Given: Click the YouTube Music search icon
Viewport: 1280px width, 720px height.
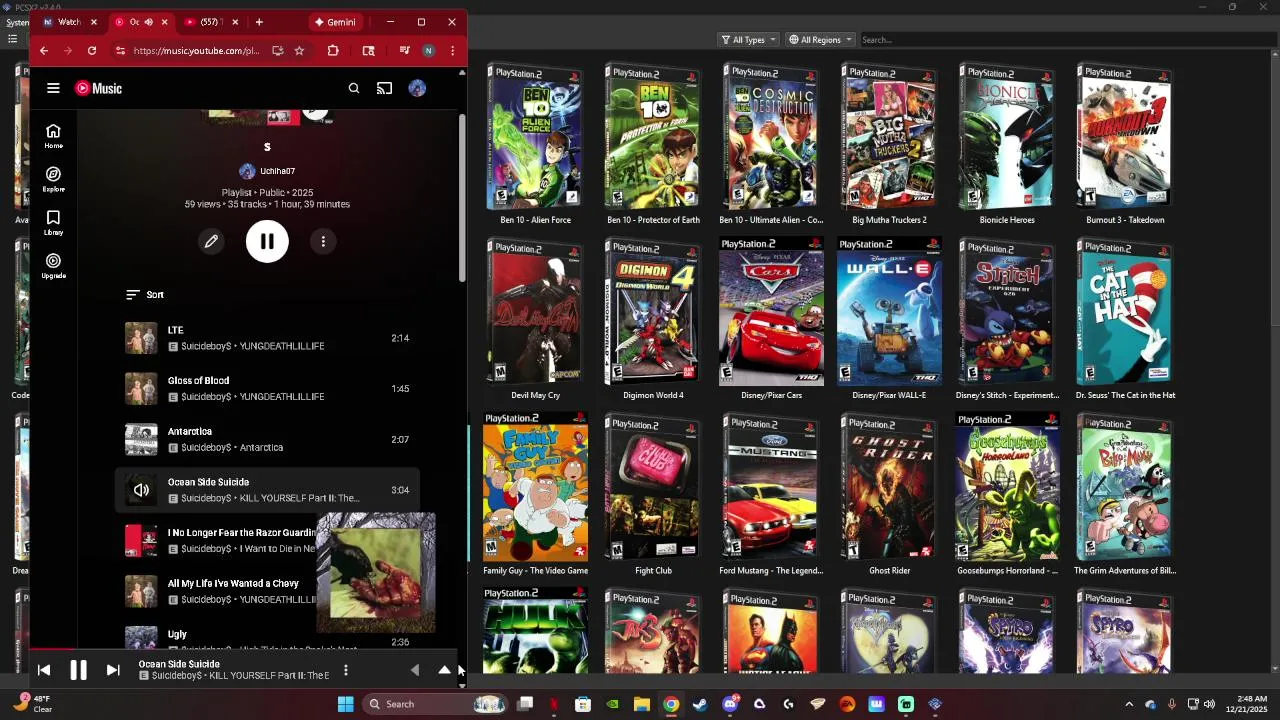Looking at the screenshot, I should click(354, 88).
